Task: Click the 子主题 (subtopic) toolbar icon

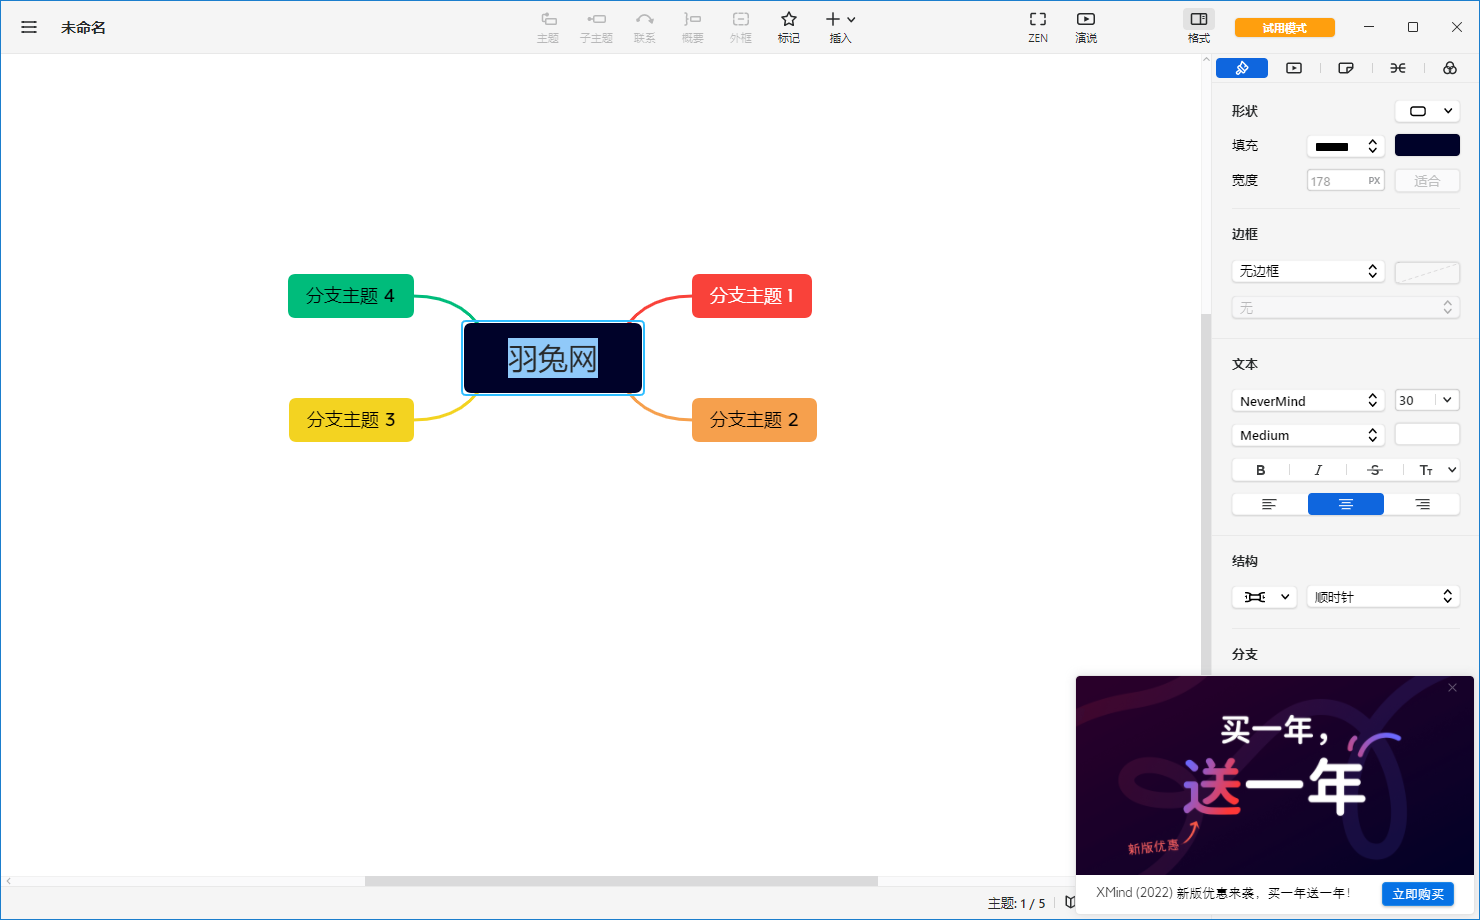Action: 596,27
